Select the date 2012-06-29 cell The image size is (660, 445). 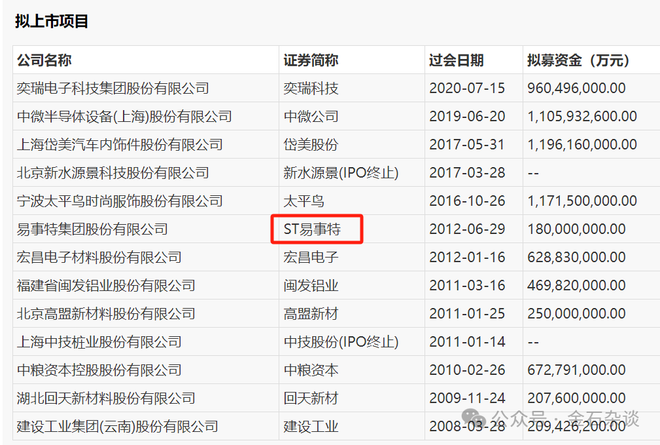click(x=465, y=229)
